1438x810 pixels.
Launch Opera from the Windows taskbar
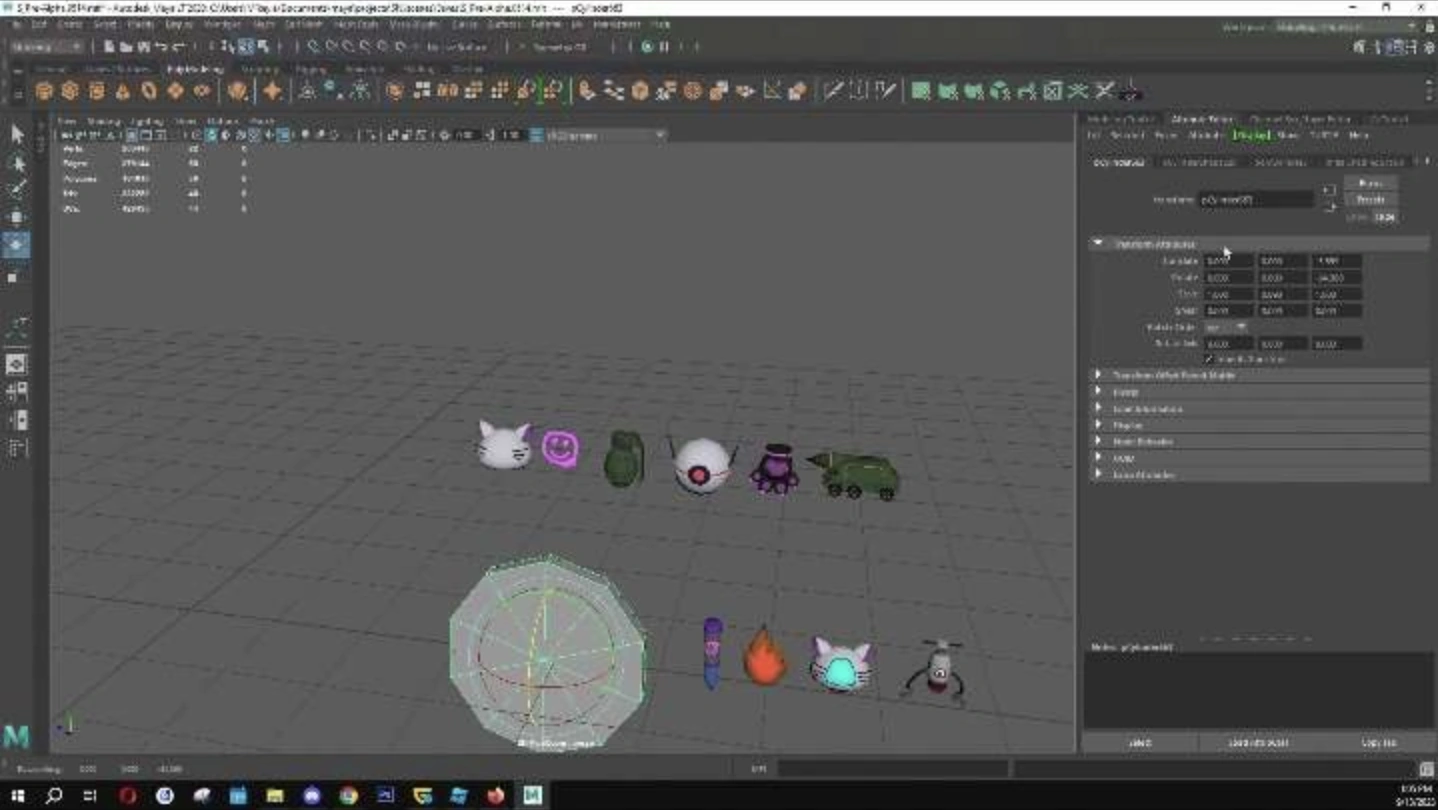pyautogui.click(x=128, y=795)
